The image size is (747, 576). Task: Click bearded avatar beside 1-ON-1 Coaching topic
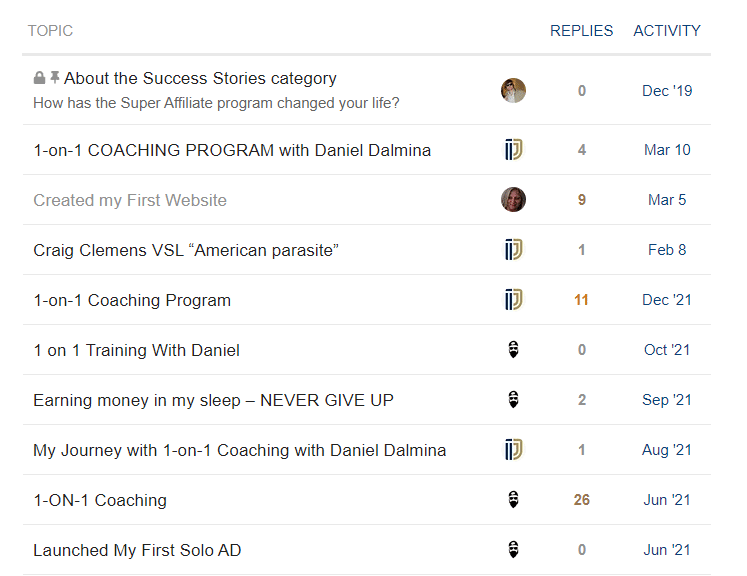(x=513, y=500)
